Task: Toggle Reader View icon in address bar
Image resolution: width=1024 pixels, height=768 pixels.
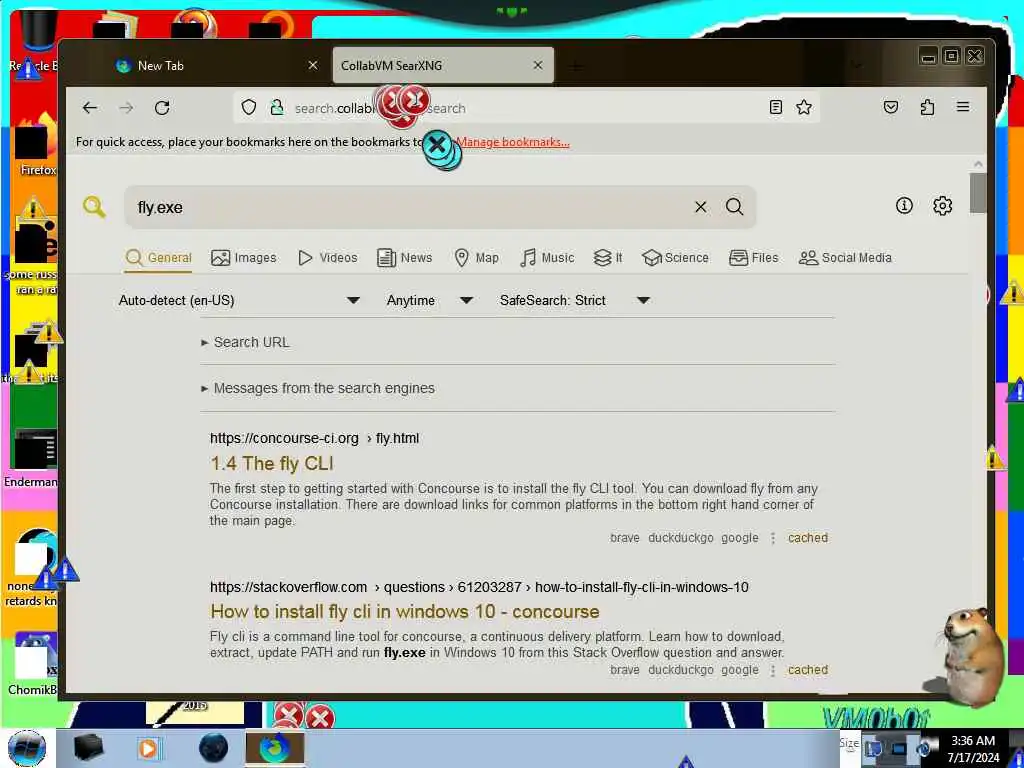Action: coord(775,107)
